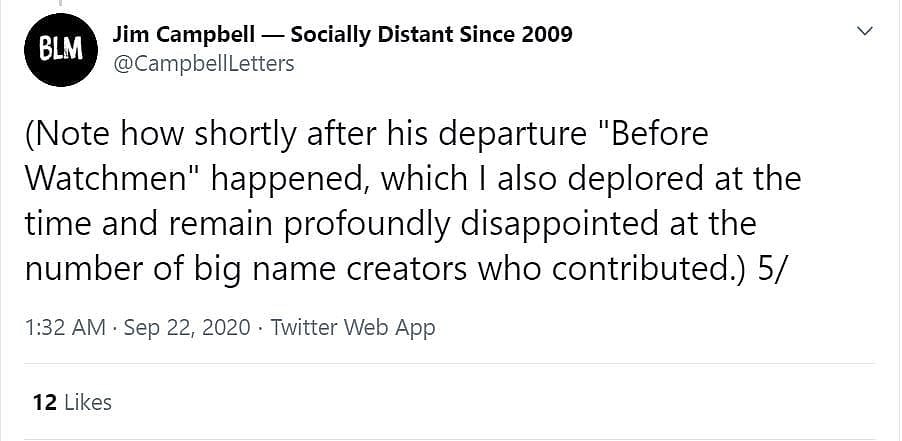
Task: Click the number 12 in likes count
Action: (44, 402)
